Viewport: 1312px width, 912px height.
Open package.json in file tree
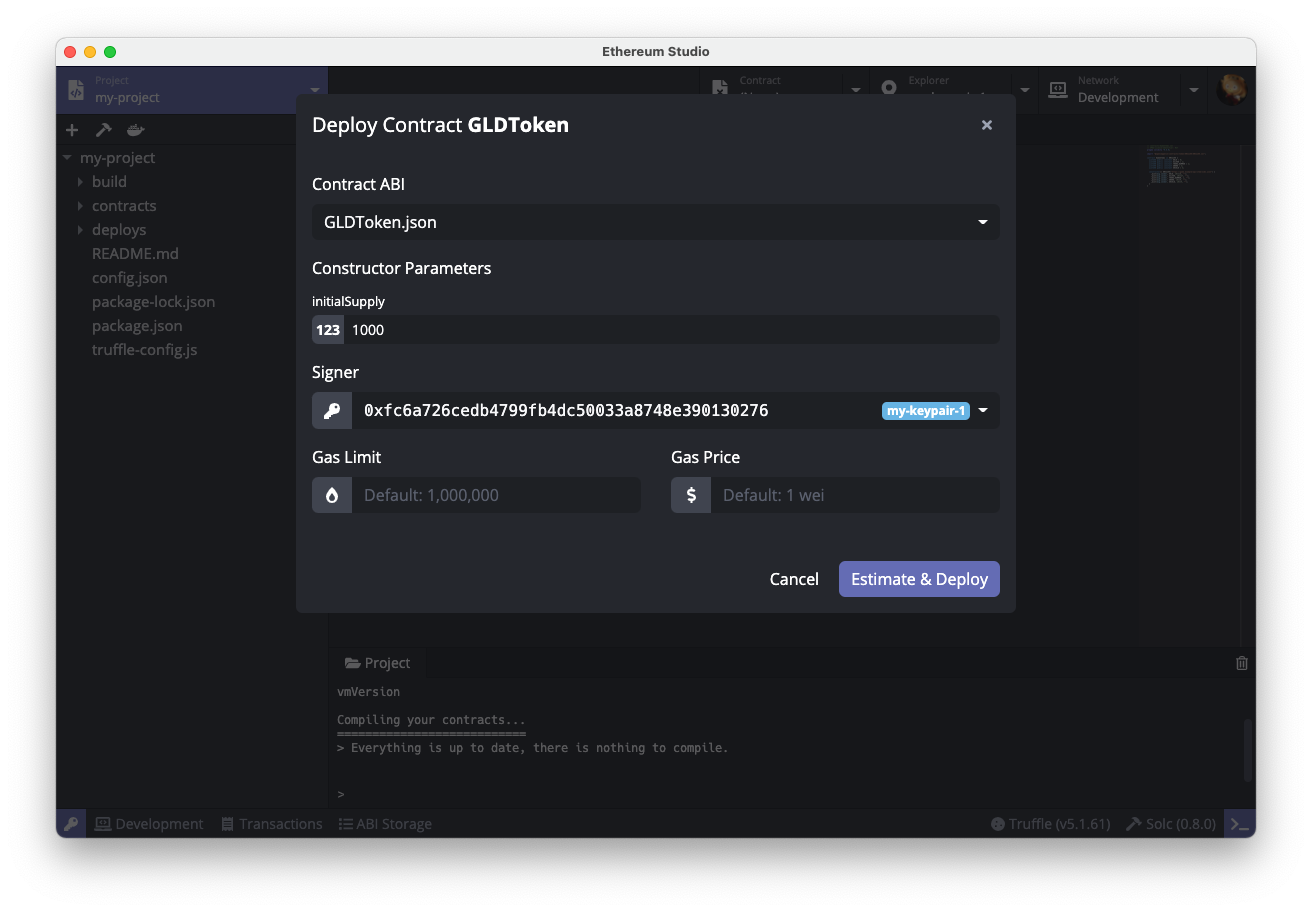[137, 326]
